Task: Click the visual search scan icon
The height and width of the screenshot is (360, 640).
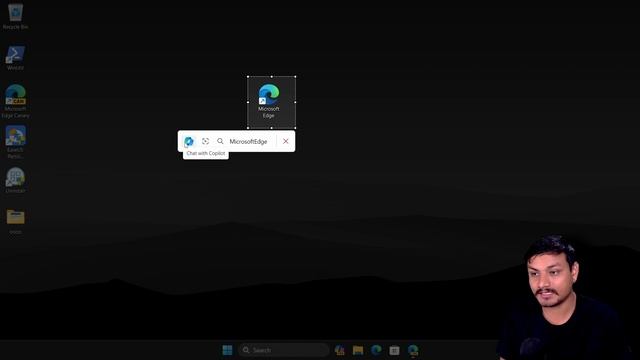Action: (205, 141)
